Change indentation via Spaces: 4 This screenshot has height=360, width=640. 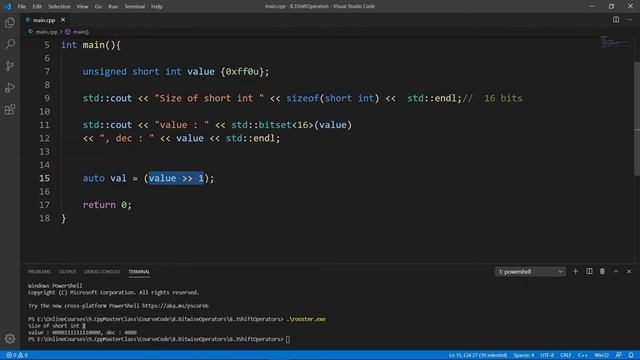coord(524,355)
